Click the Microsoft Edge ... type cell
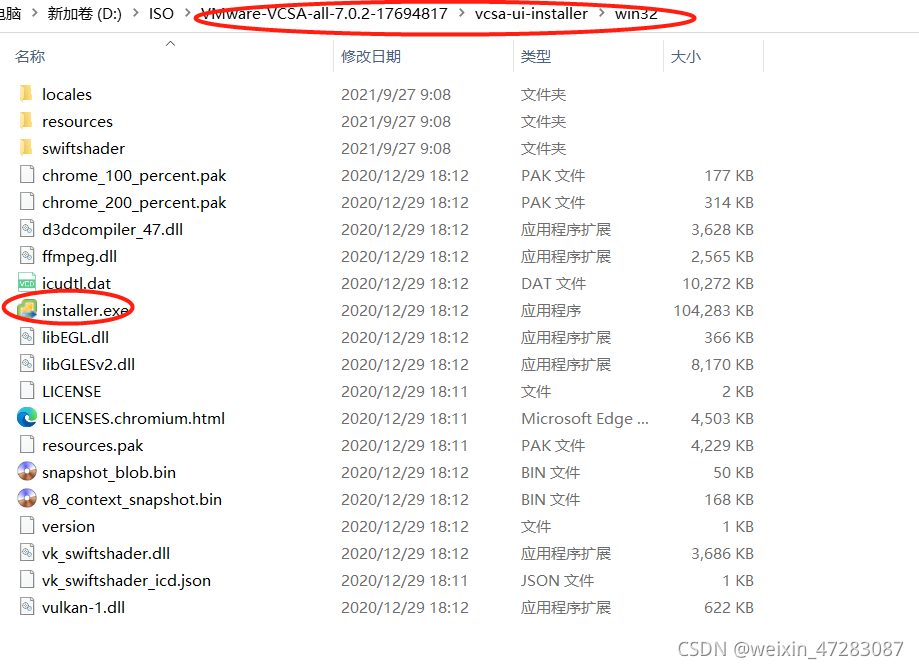Viewport: 919px width, 669px height. pos(585,418)
